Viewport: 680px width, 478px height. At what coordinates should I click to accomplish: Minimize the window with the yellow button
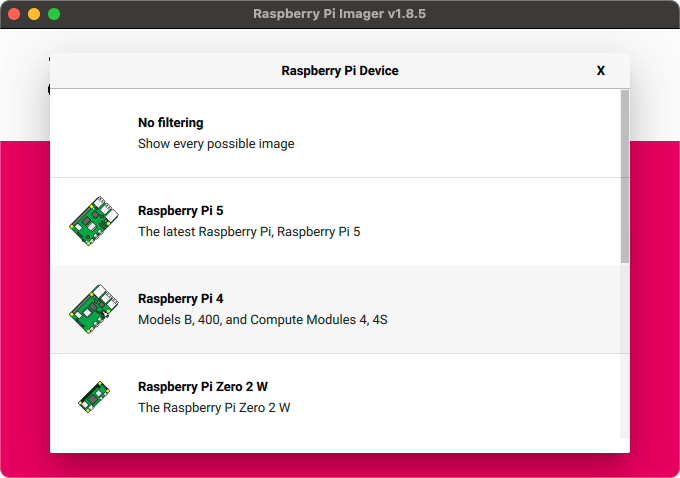33,14
